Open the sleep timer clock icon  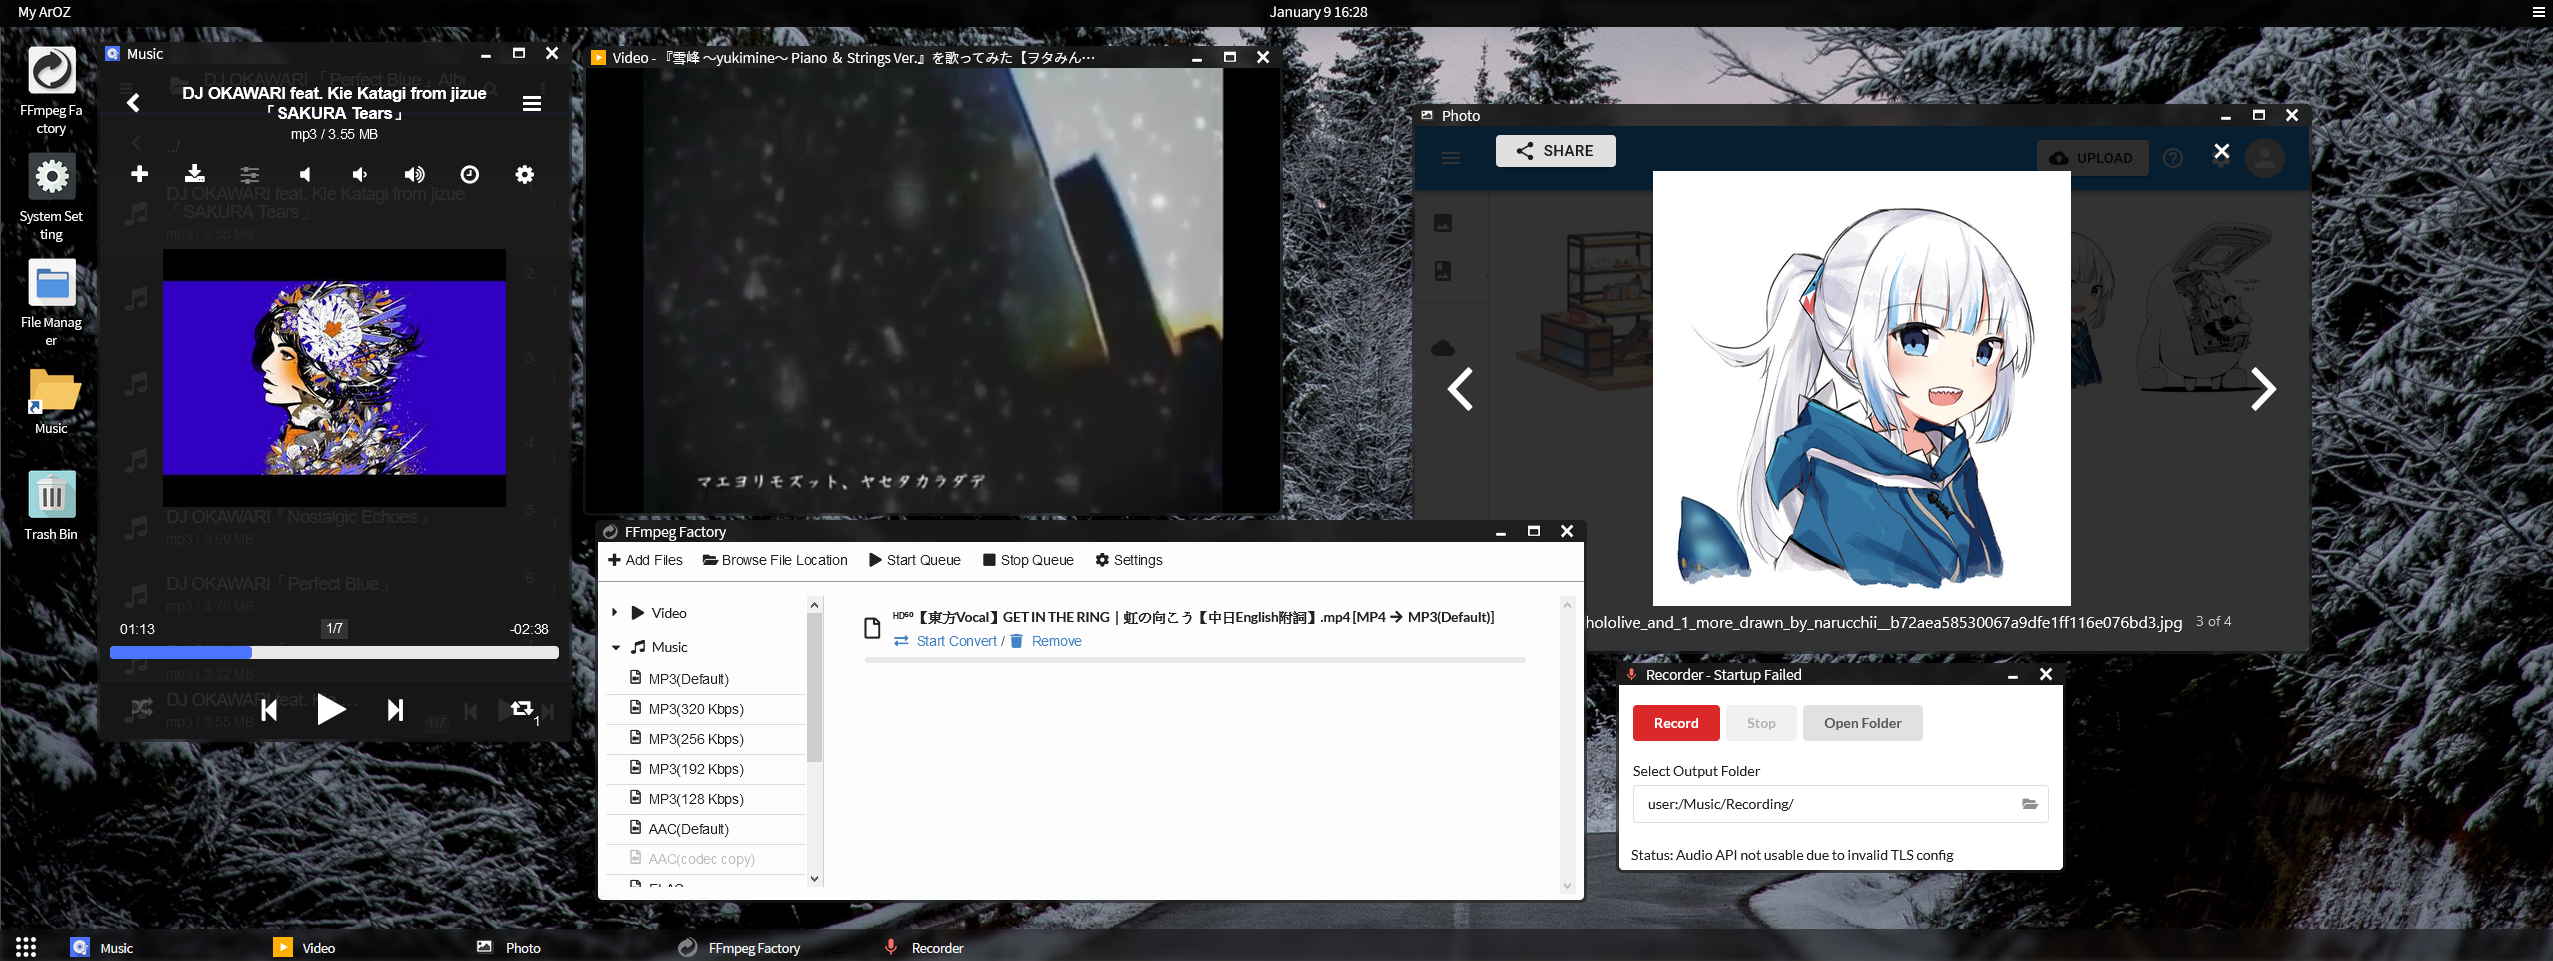click(469, 175)
